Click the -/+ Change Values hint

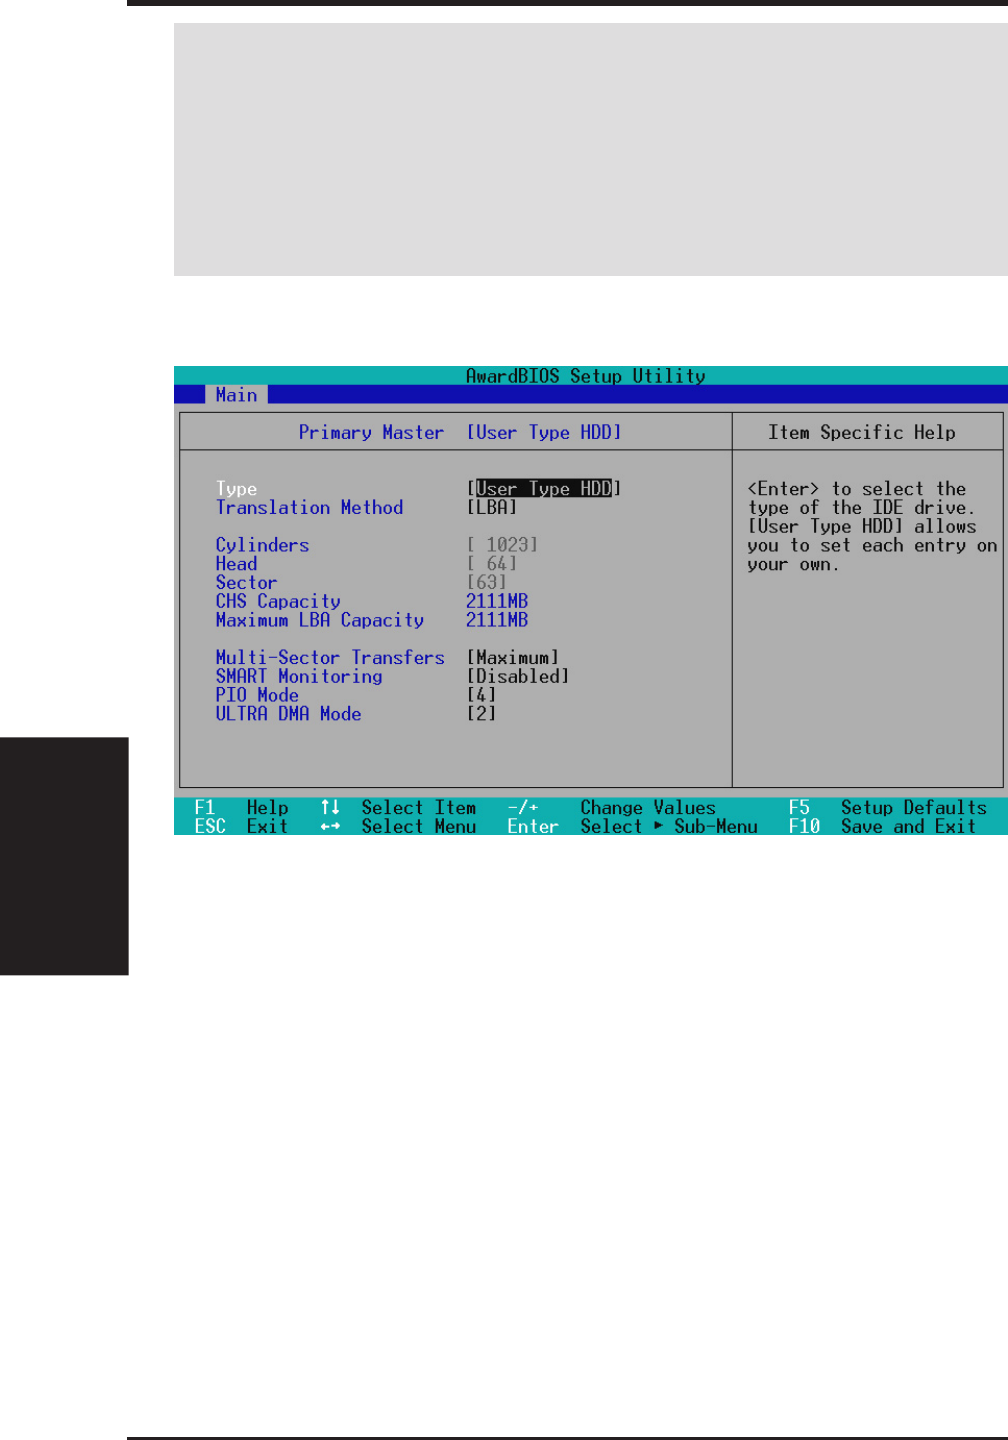coord(612,808)
